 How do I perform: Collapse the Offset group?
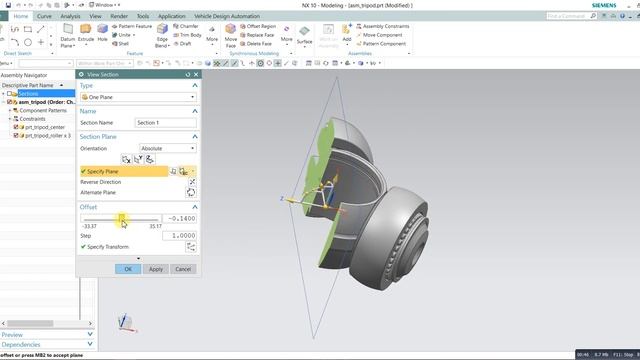(x=195, y=207)
